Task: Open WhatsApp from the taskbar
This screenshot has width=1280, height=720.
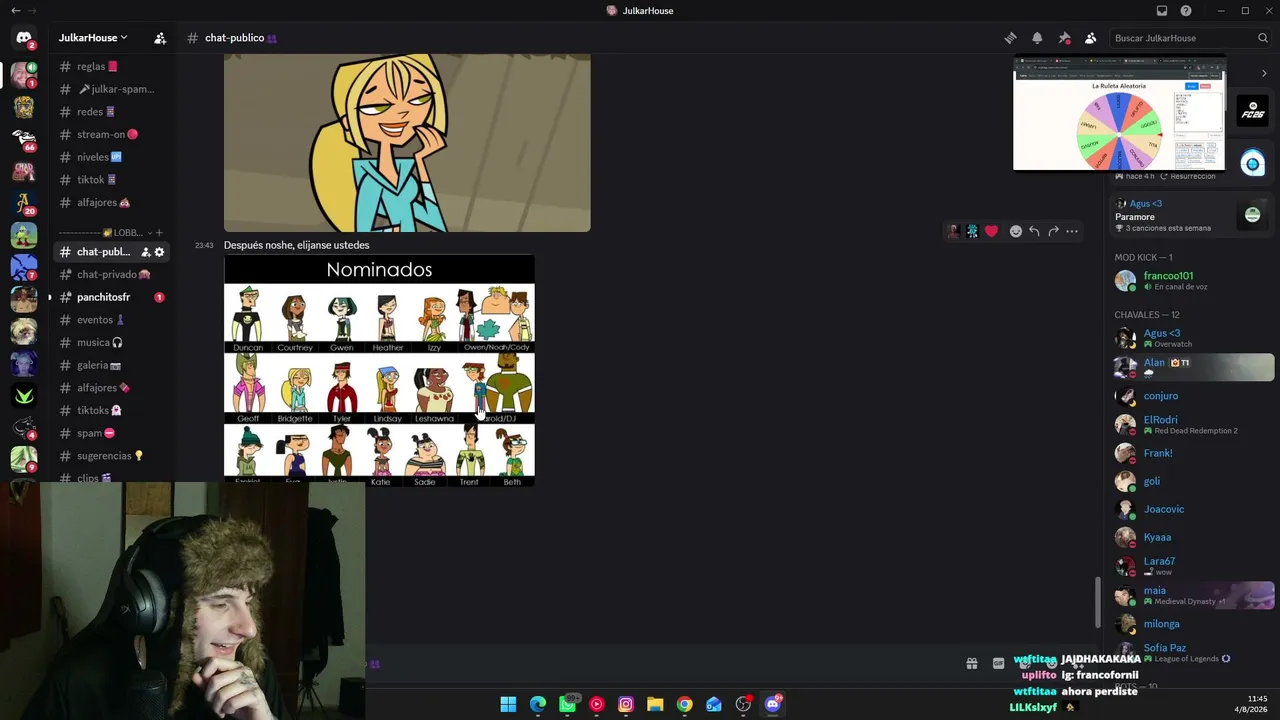Action: pyautogui.click(x=567, y=704)
